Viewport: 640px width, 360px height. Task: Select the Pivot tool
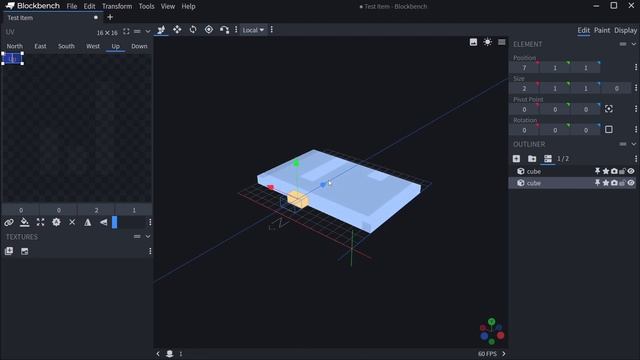[209, 30]
